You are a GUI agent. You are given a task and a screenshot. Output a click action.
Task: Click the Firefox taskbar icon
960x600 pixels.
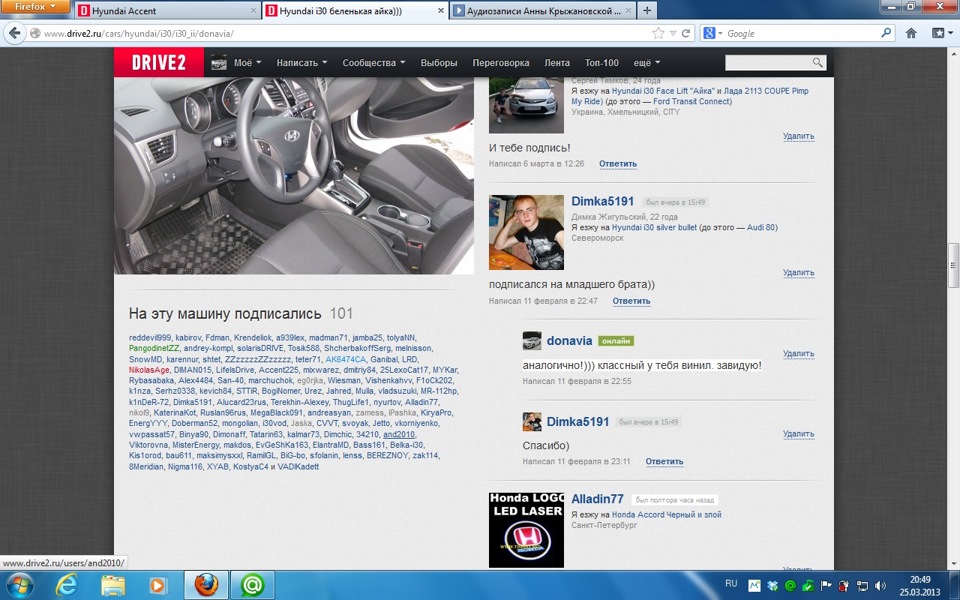pyautogui.click(x=206, y=585)
